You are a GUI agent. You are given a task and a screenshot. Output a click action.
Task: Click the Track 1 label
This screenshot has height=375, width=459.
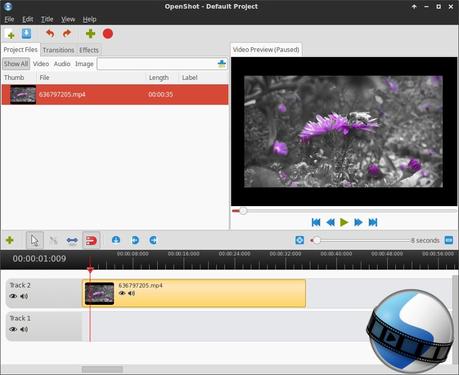pyautogui.click(x=20, y=318)
